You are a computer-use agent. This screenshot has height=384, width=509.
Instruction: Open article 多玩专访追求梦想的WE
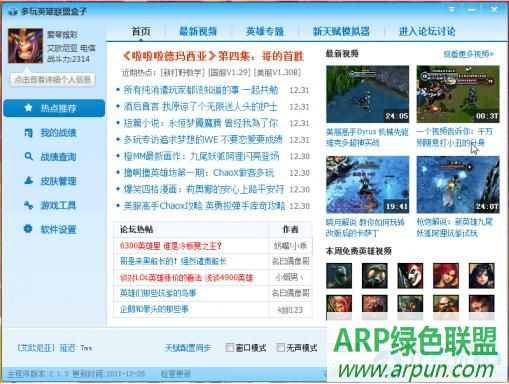(203, 140)
